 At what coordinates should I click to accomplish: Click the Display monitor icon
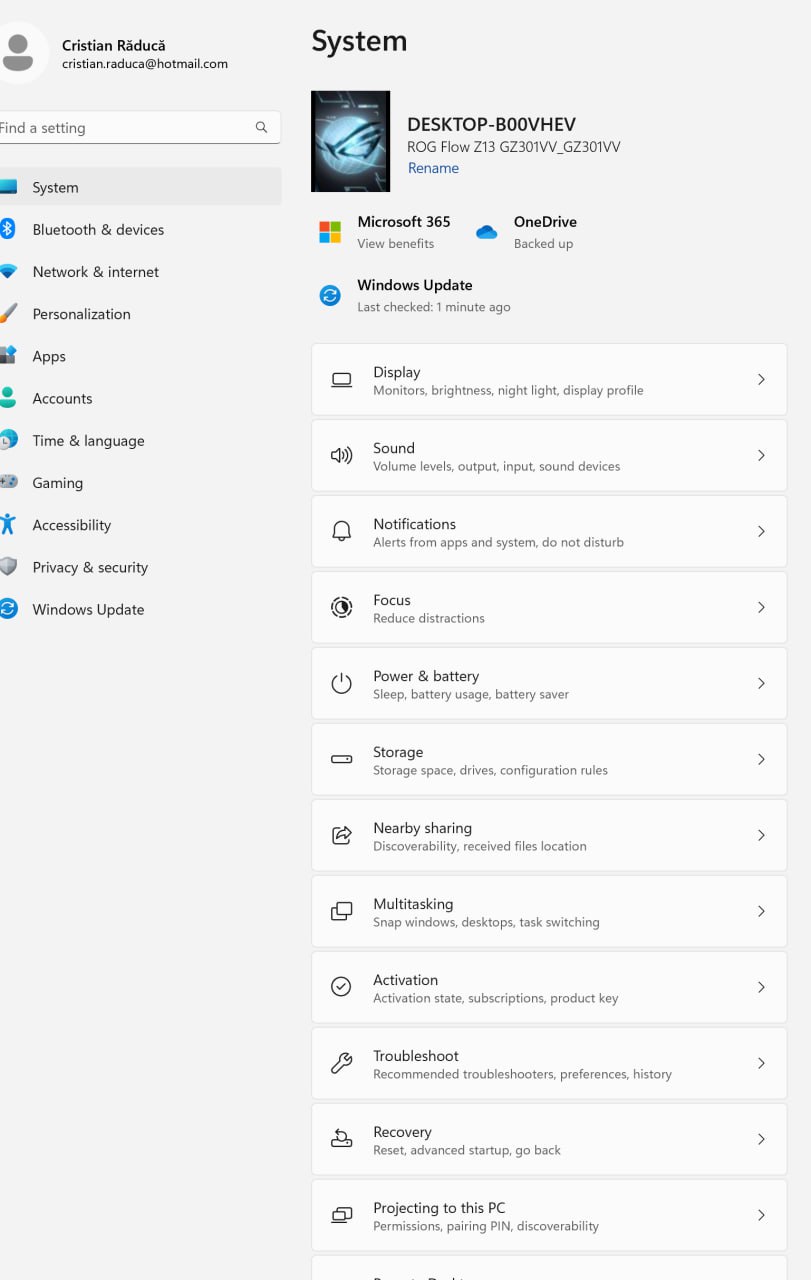[341, 380]
